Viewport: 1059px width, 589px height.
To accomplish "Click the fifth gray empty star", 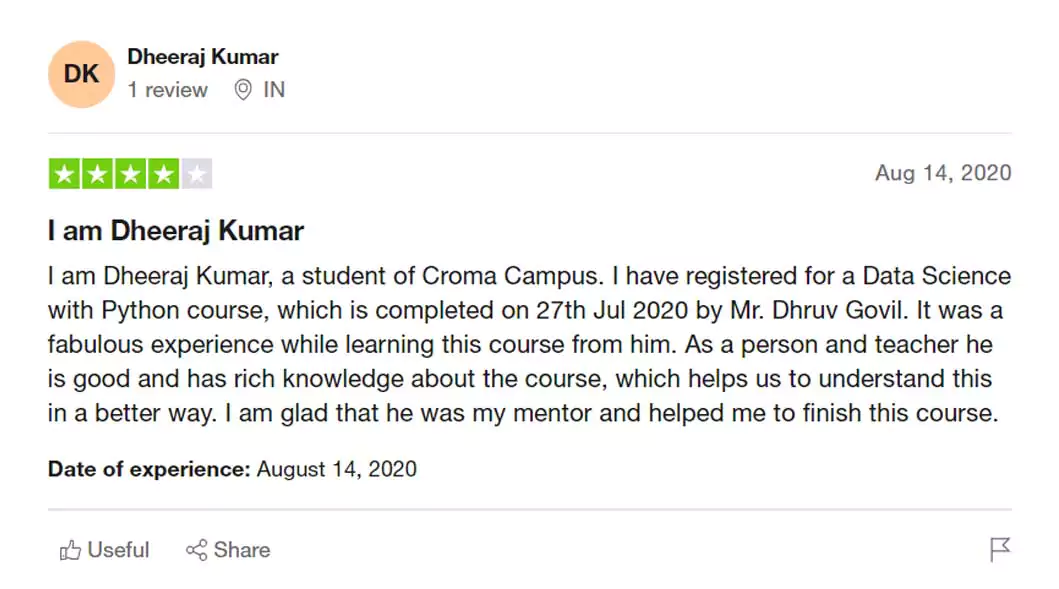I will pyautogui.click(x=196, y=174).
